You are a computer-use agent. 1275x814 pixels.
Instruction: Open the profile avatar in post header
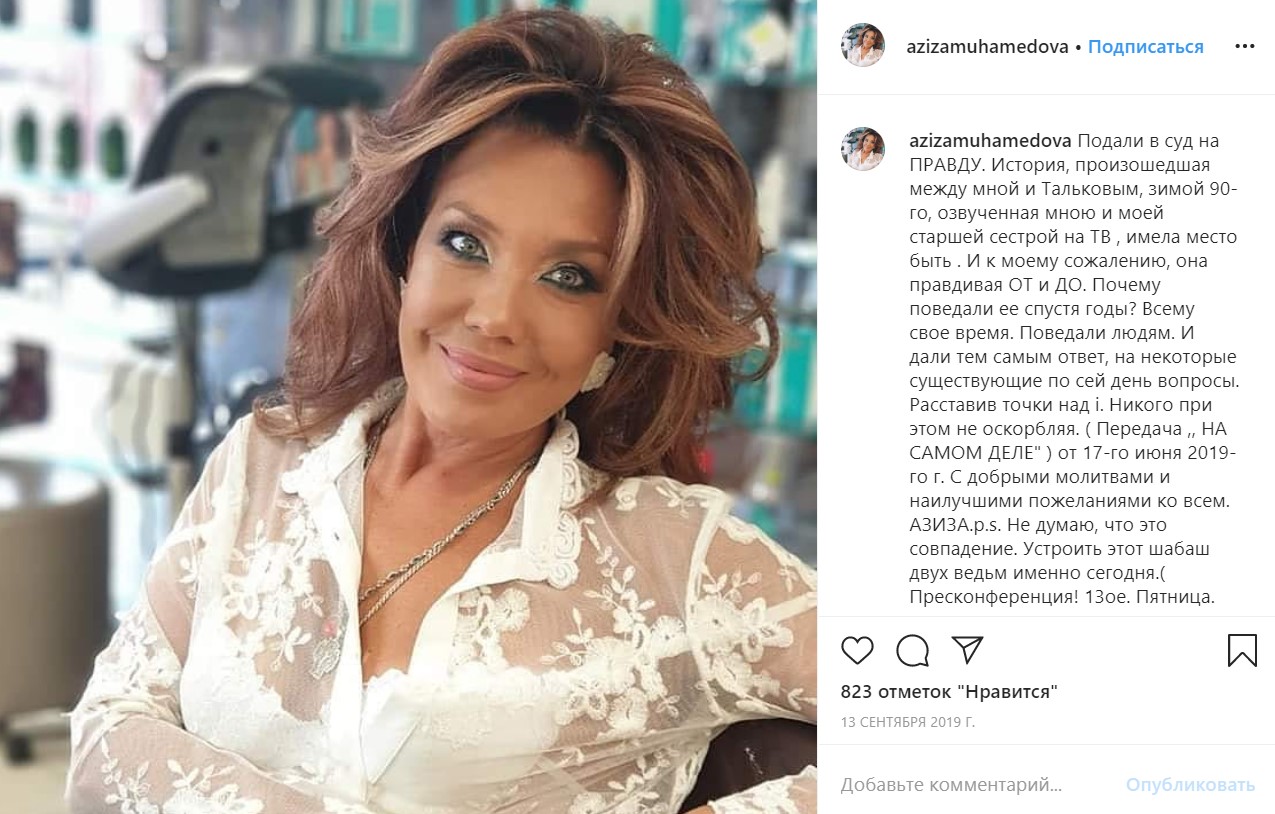pyautogui.click(x=862, y=46)
